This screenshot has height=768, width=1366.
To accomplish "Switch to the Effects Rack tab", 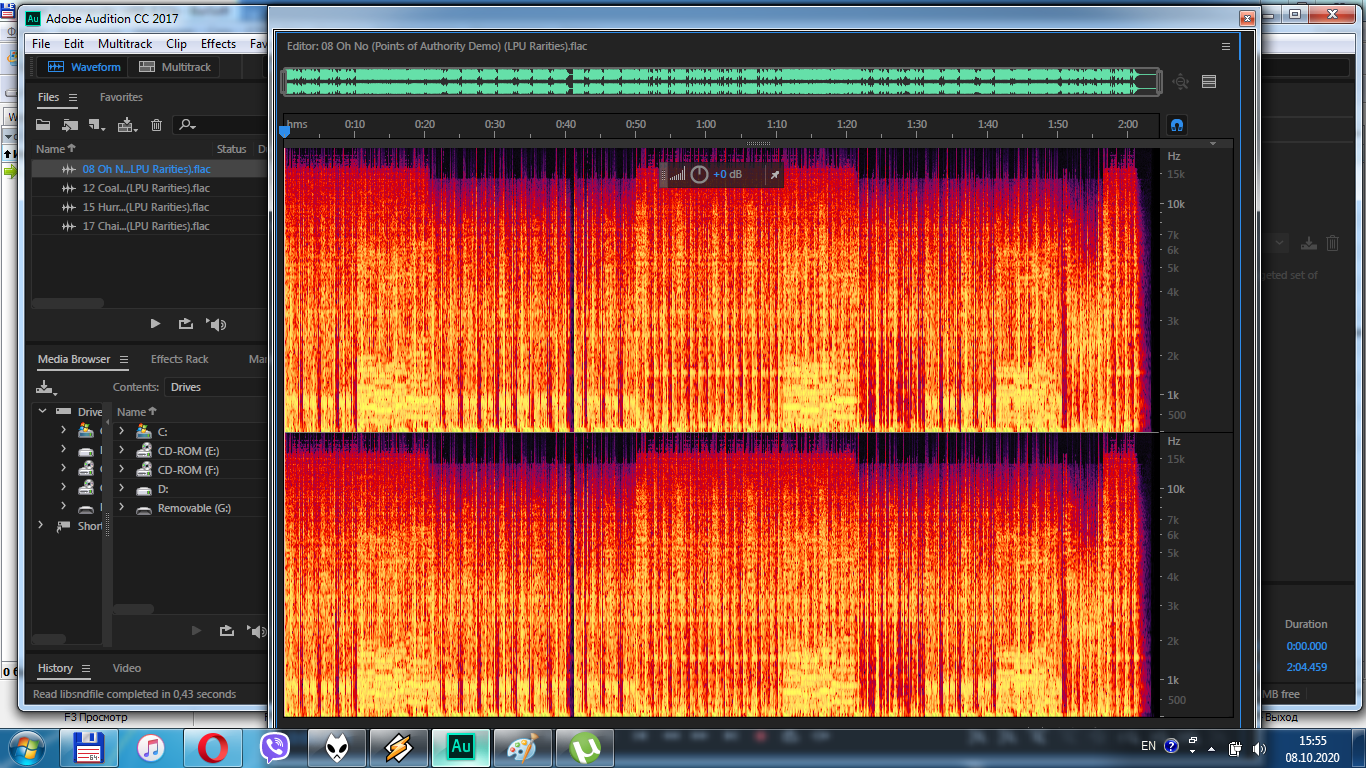I will pos(179,359).
